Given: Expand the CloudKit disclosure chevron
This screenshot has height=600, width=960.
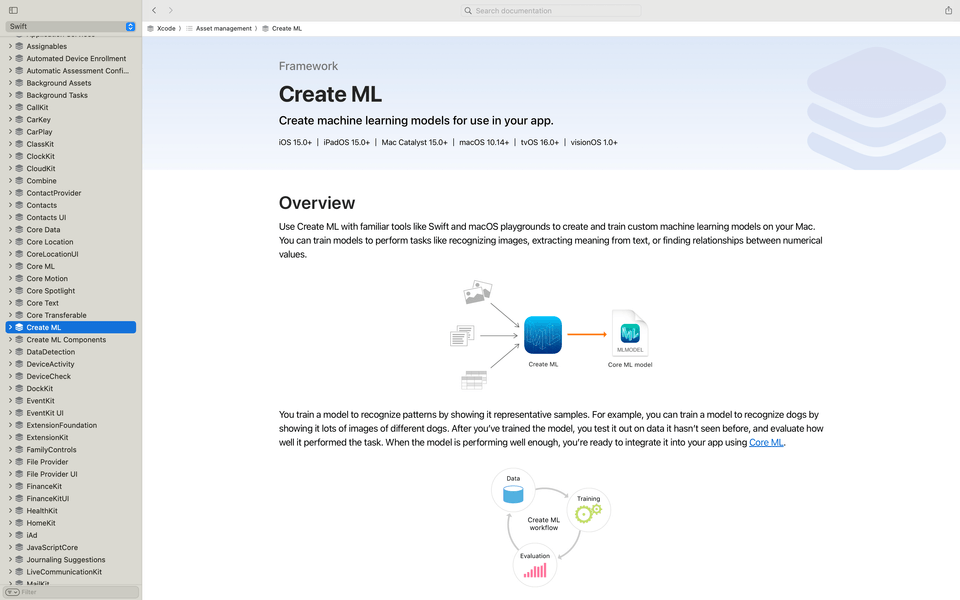Looking at the screenshot, I should click(x=10, y=169).
